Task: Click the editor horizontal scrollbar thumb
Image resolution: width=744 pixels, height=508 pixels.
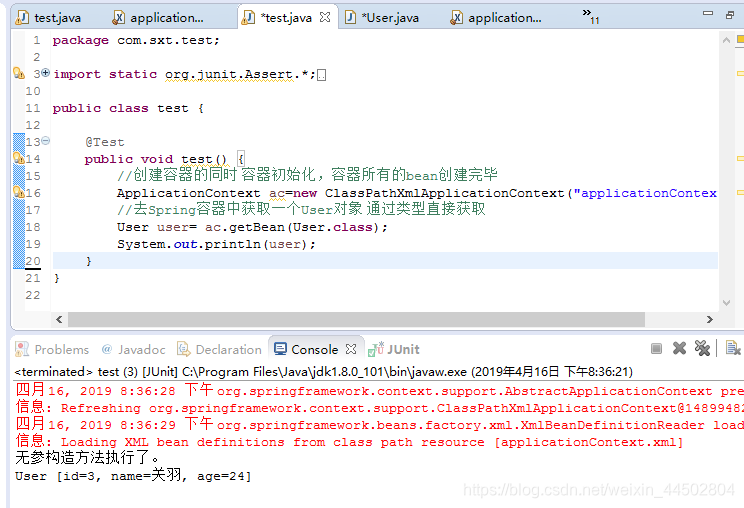Action: pos(356,319)
